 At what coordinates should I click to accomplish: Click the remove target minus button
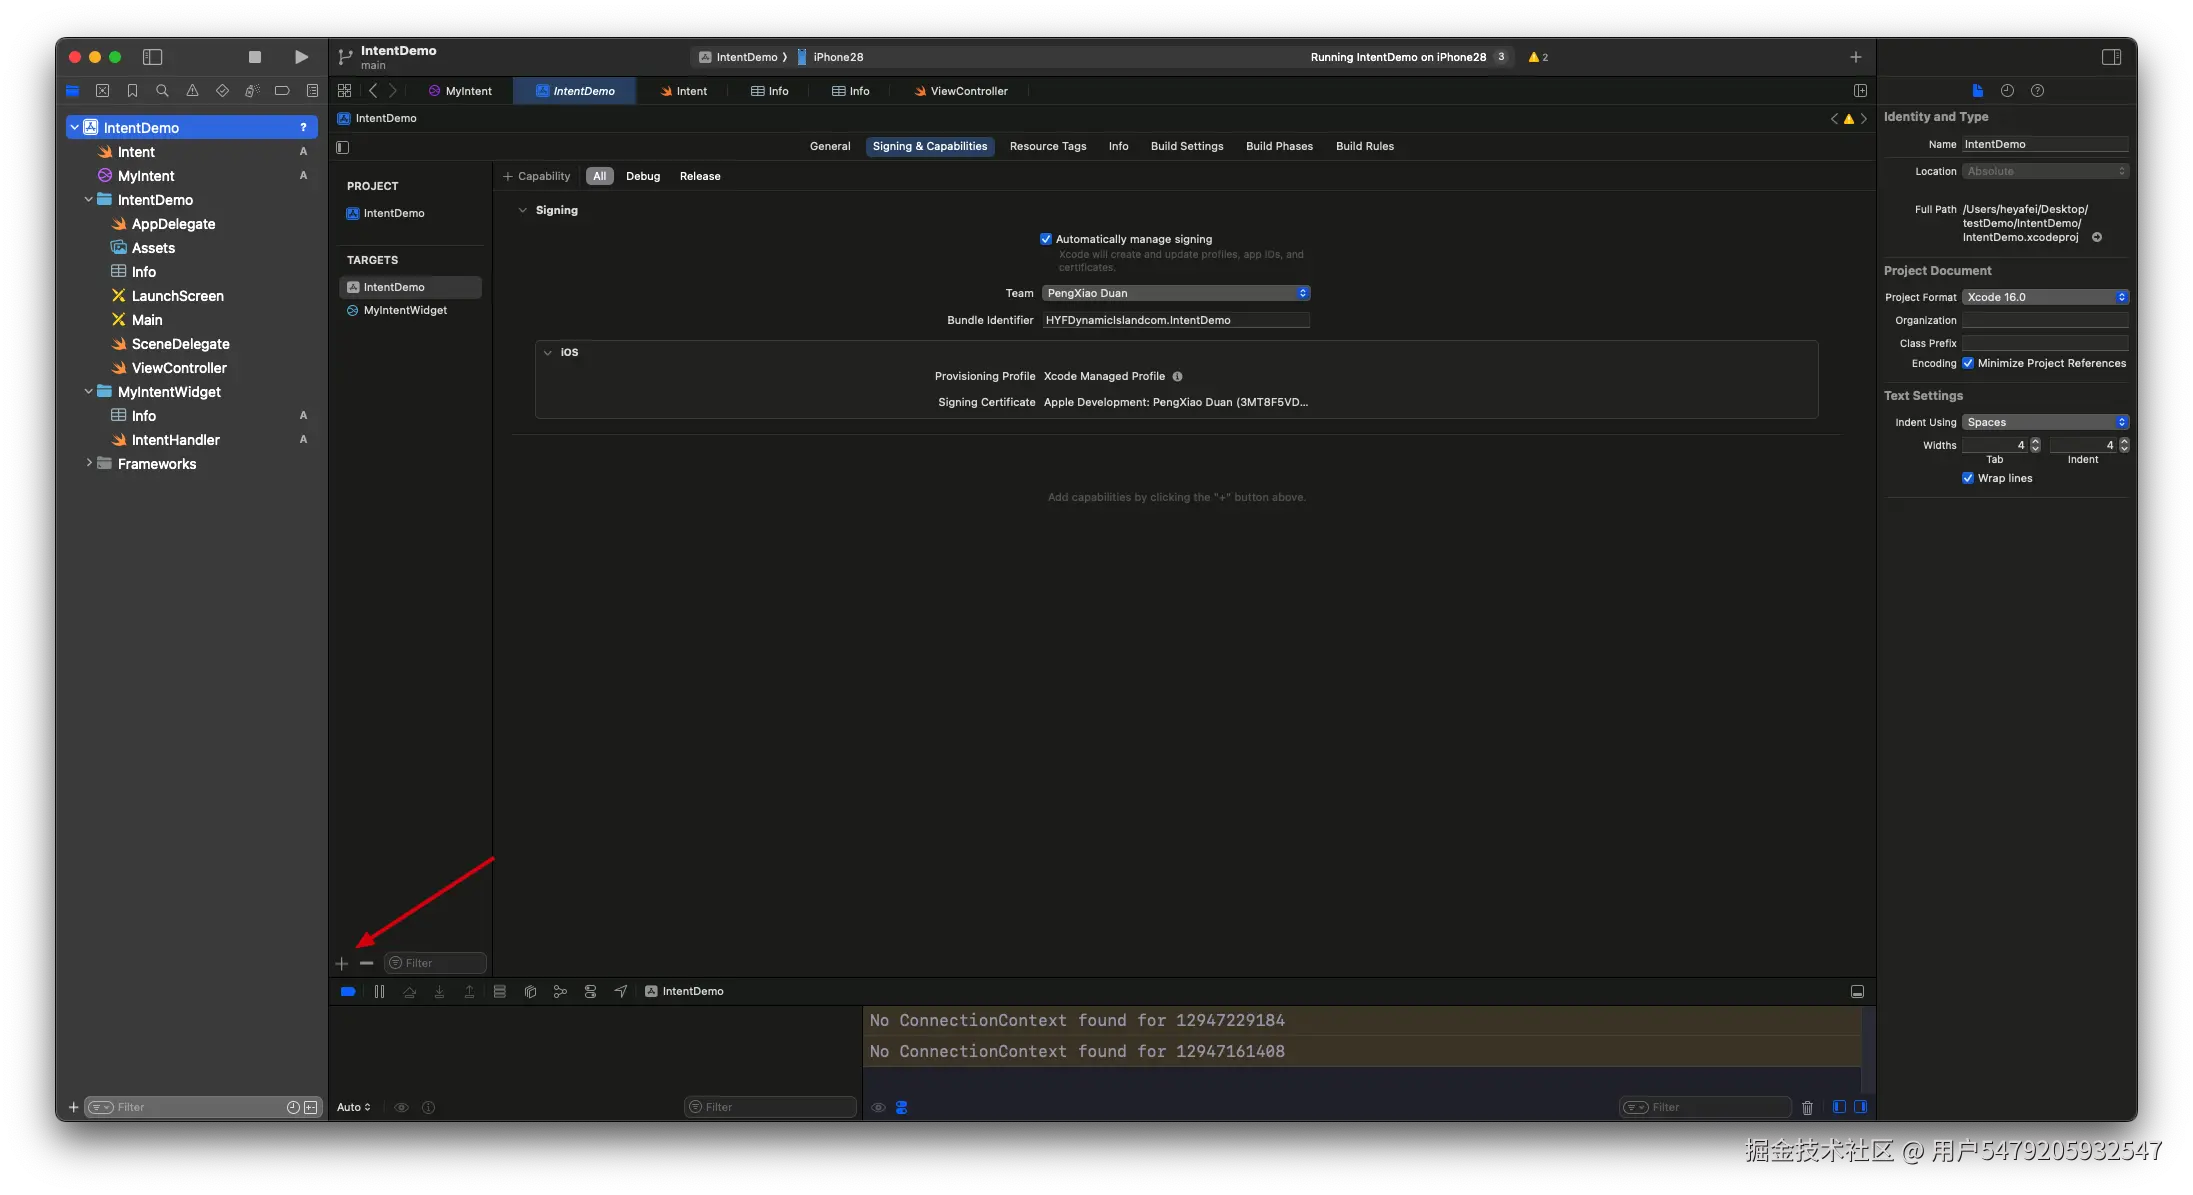click(367, 963)
